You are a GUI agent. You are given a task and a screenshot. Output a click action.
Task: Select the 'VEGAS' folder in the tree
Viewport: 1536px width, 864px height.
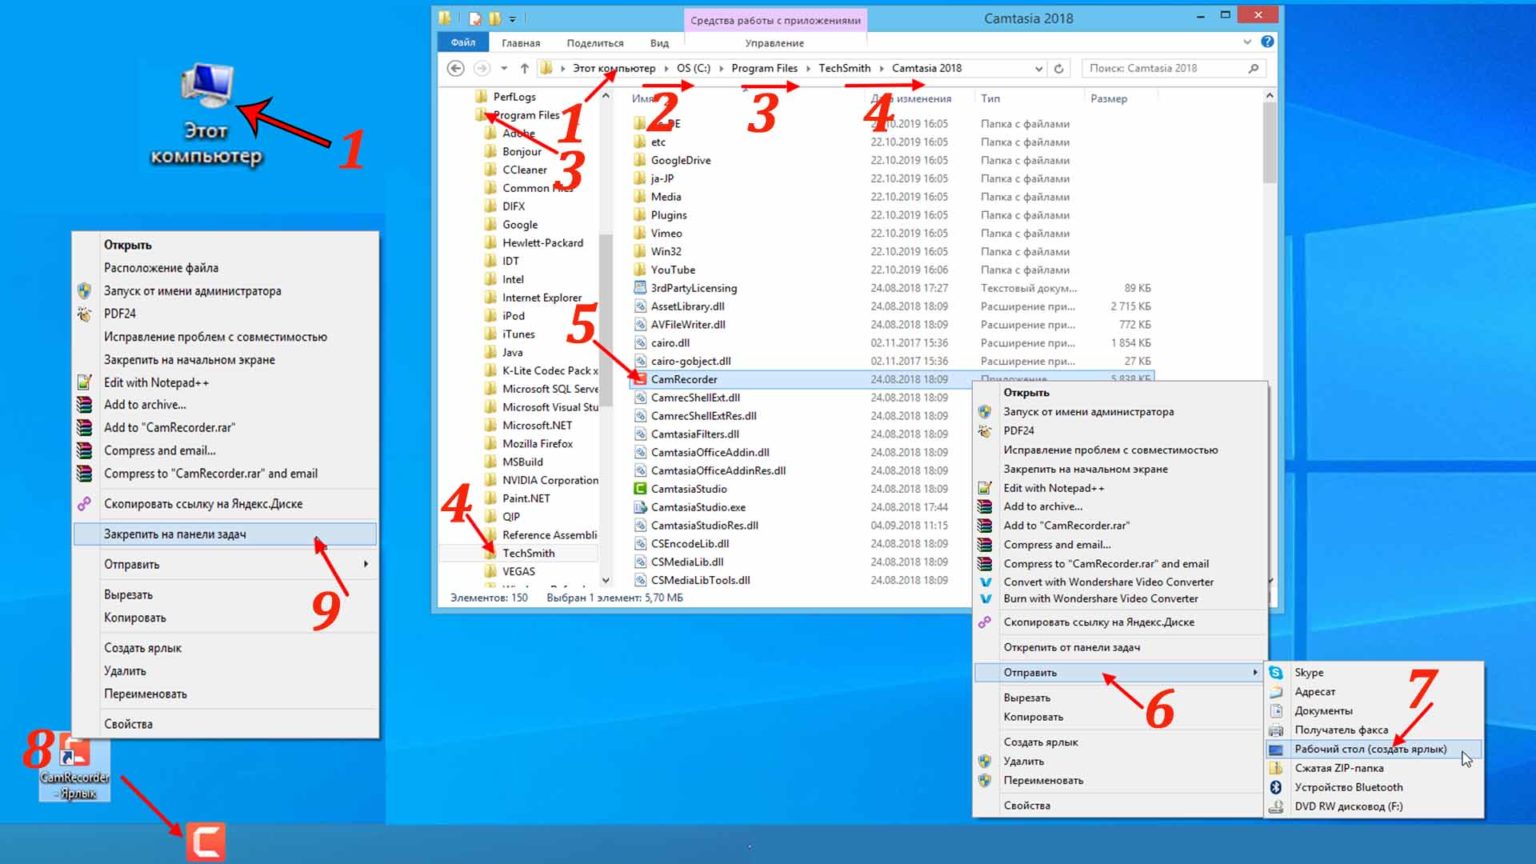click(x=518, y=571)
